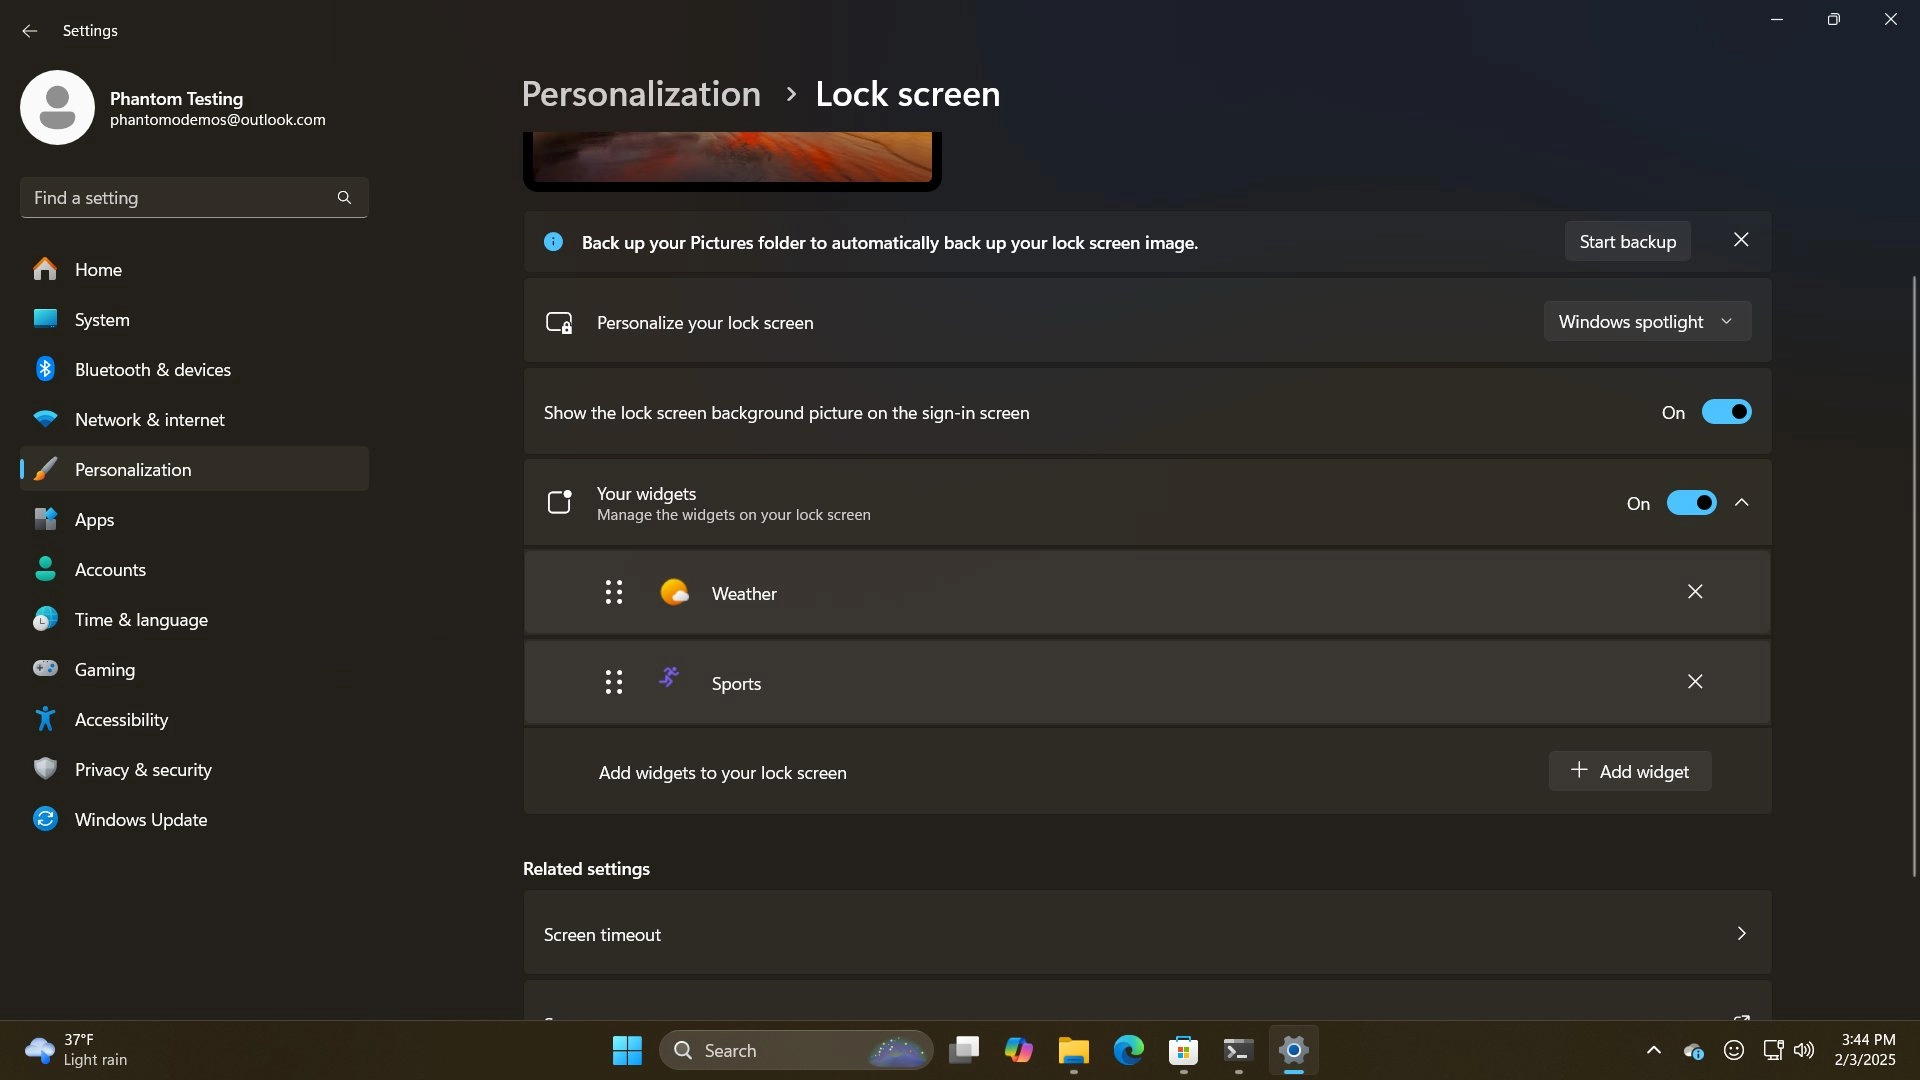Click the Start backup button
Screen dimensions: 1920x1080
coord(1627,242)
